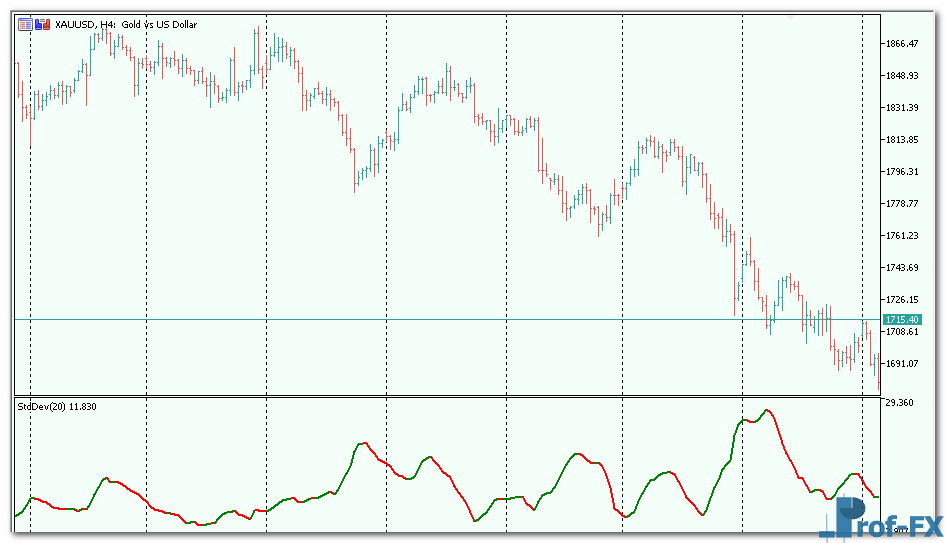Click the 1831.39 level on price scale
Screen dimensions: 946x543
click(902, 108)
